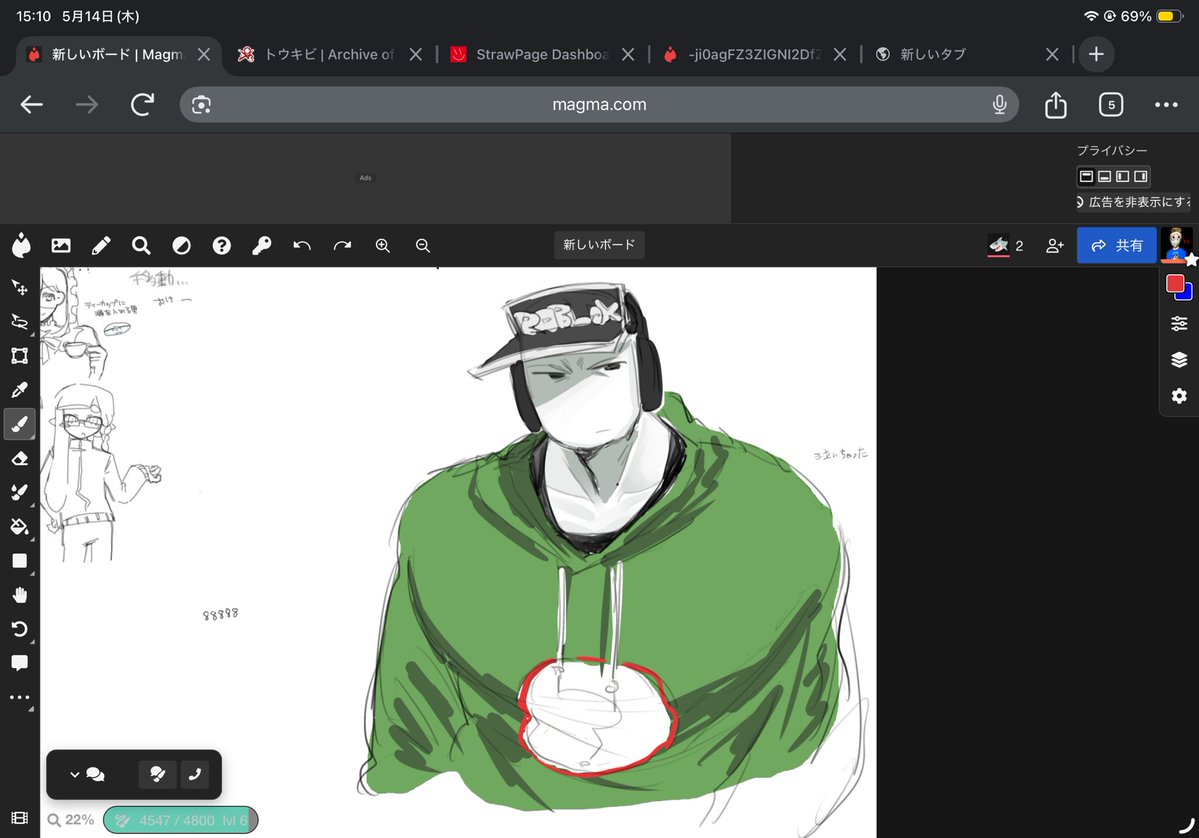The height and width of the screenshot is (838, 1199).
Task: Start voice call with phone button
Action: [x=195, y=775]
